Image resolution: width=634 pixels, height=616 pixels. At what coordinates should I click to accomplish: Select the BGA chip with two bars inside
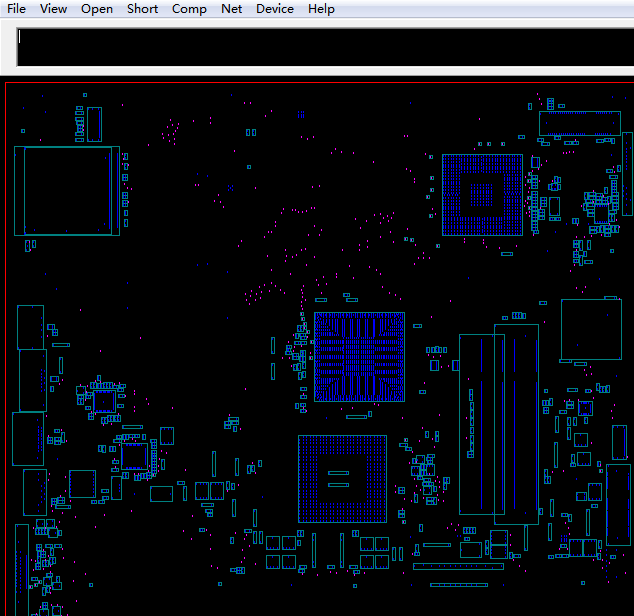[342, 479]
